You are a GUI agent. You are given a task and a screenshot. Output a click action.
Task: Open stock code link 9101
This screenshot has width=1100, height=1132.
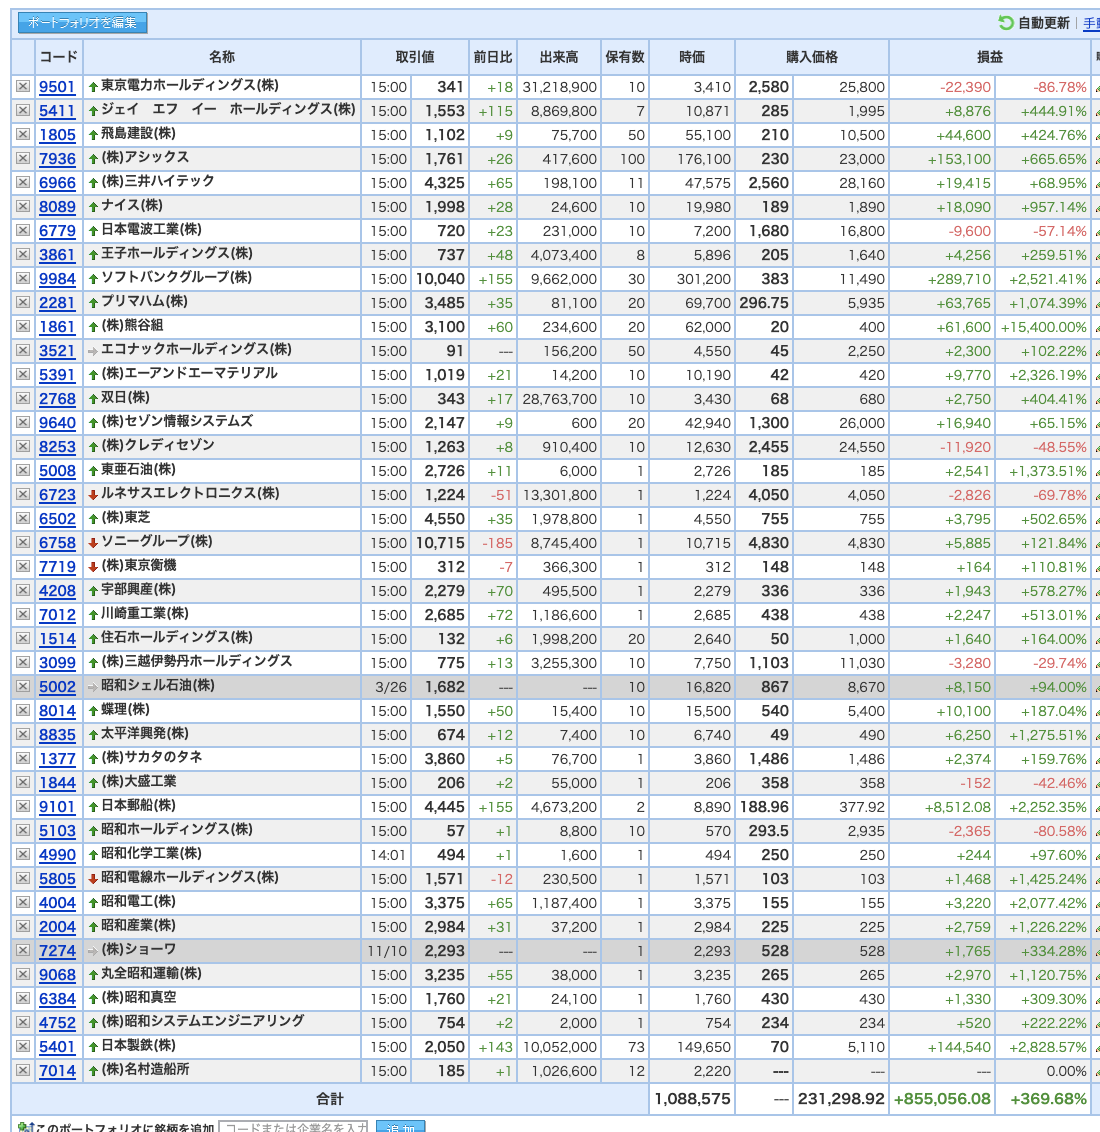(57, 806)
